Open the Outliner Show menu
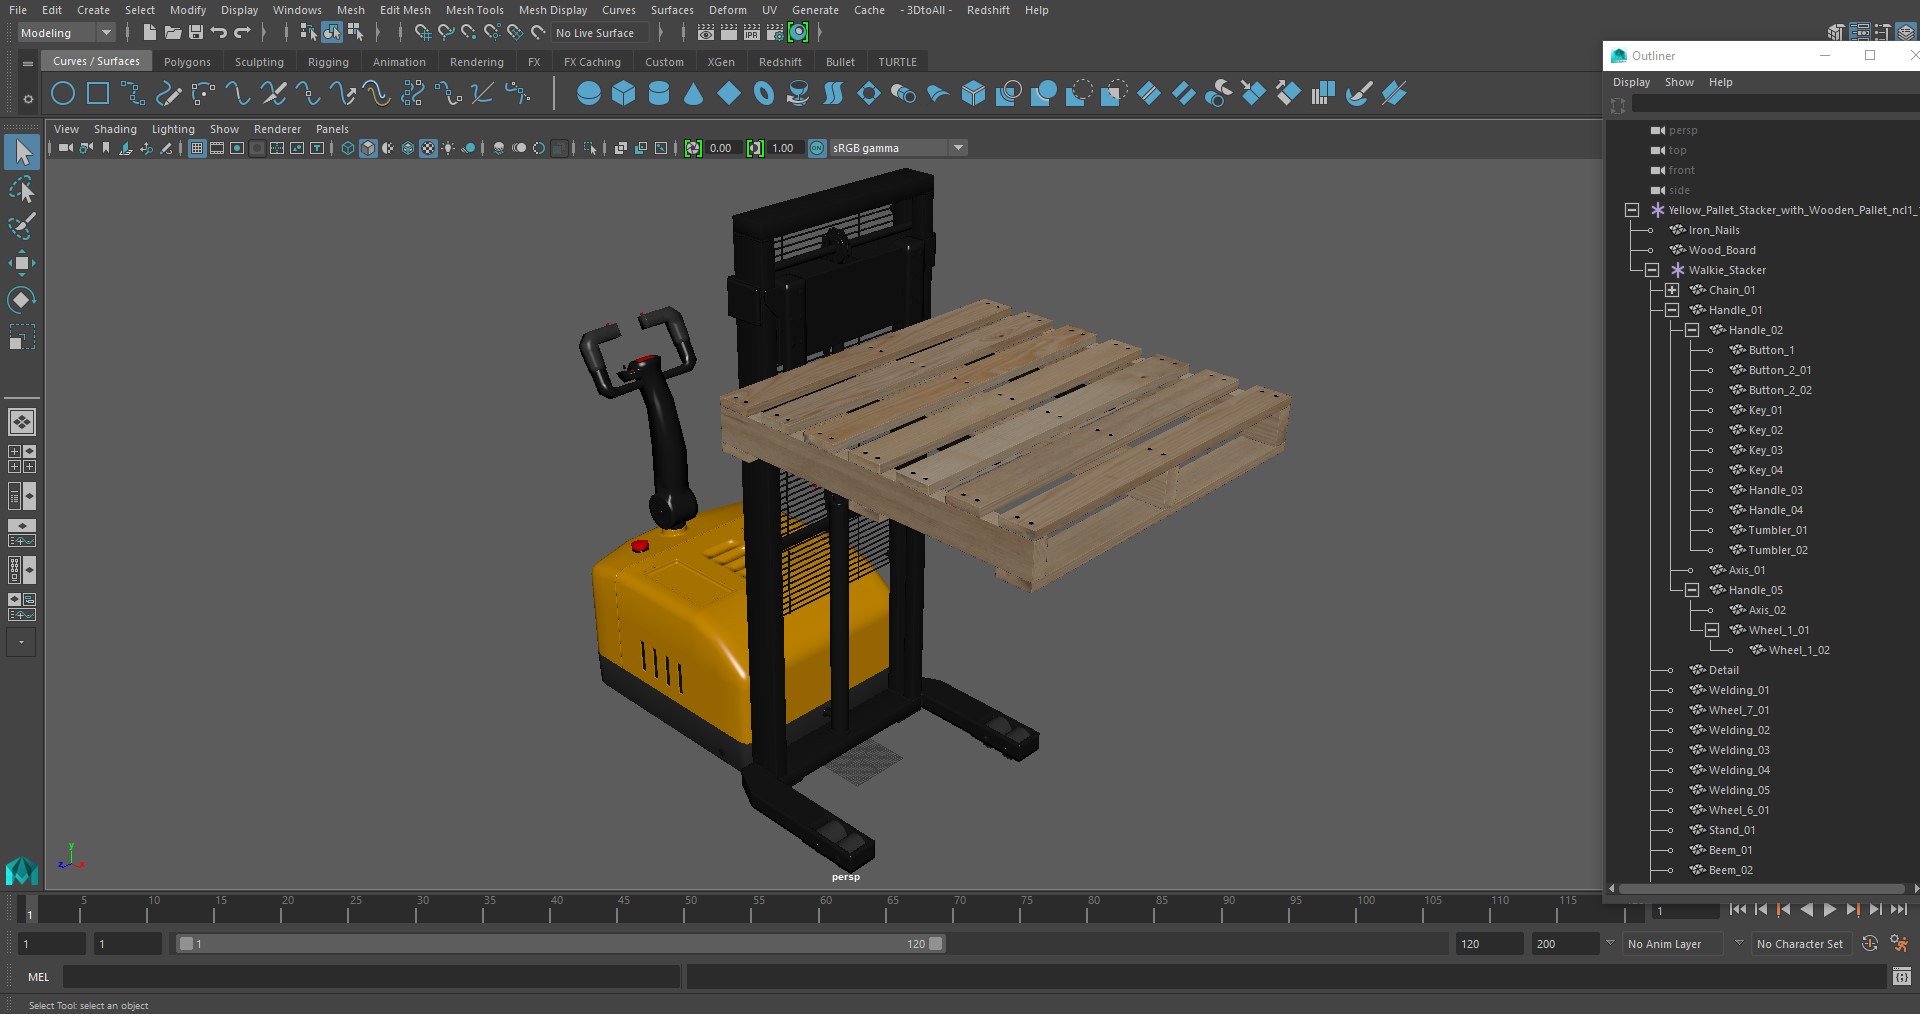1920x1014 pixels. click(x=1679, y=82)
